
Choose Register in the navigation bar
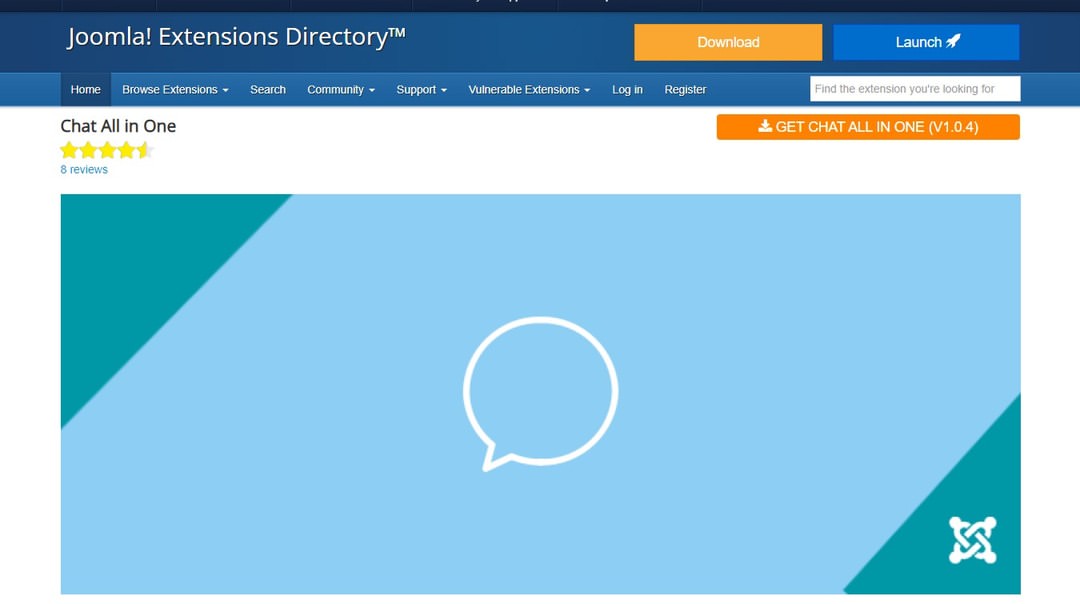[x=685, y=90]
